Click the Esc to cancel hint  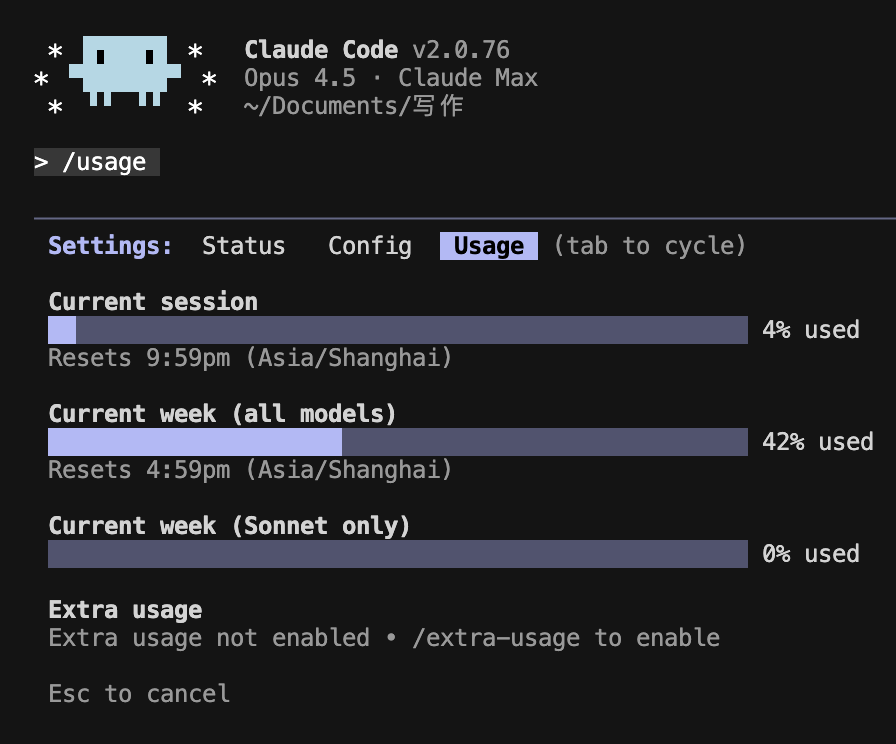139,694
